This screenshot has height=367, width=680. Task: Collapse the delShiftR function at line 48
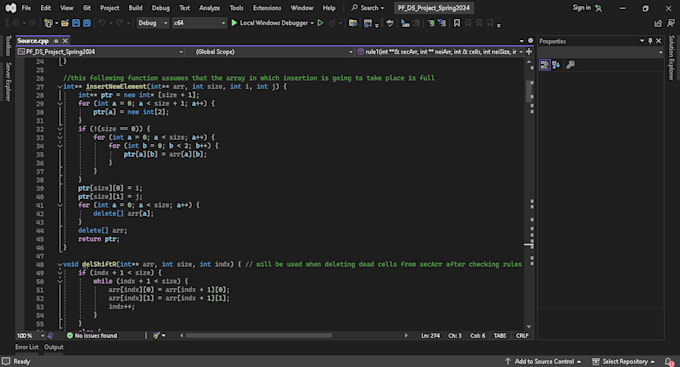60,264
